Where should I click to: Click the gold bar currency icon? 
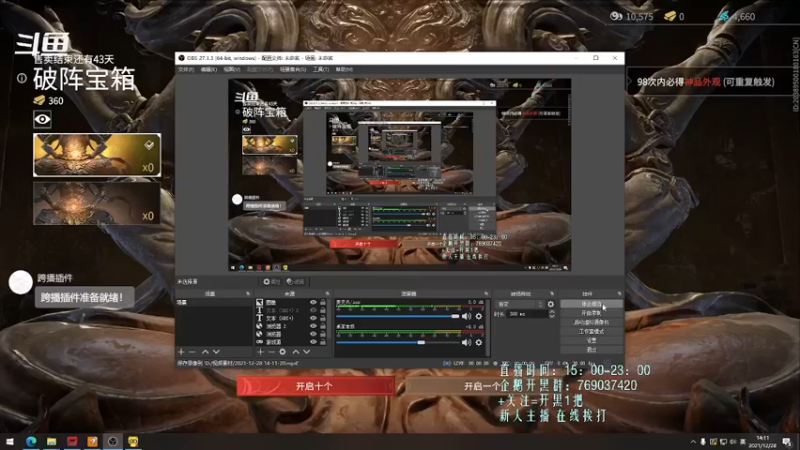click(670, 16)
